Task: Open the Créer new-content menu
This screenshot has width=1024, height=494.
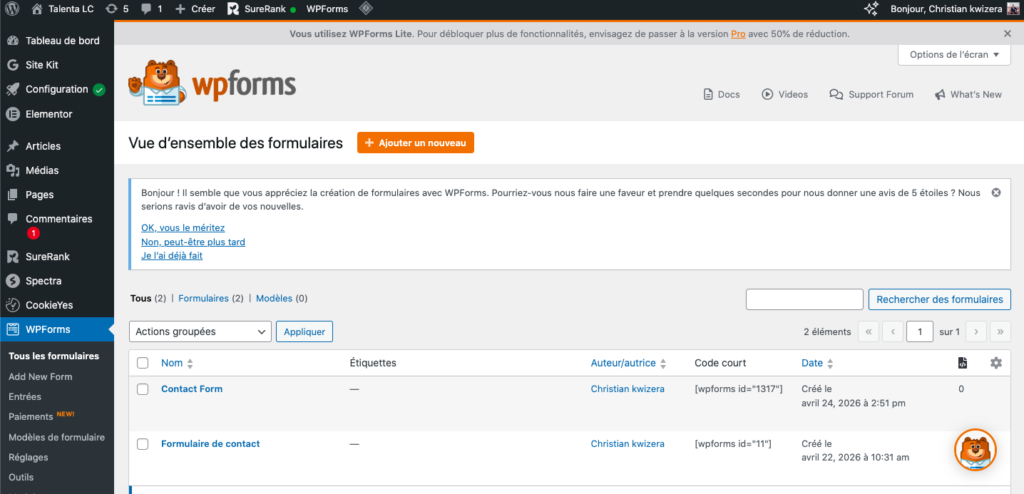Action: 195,9
